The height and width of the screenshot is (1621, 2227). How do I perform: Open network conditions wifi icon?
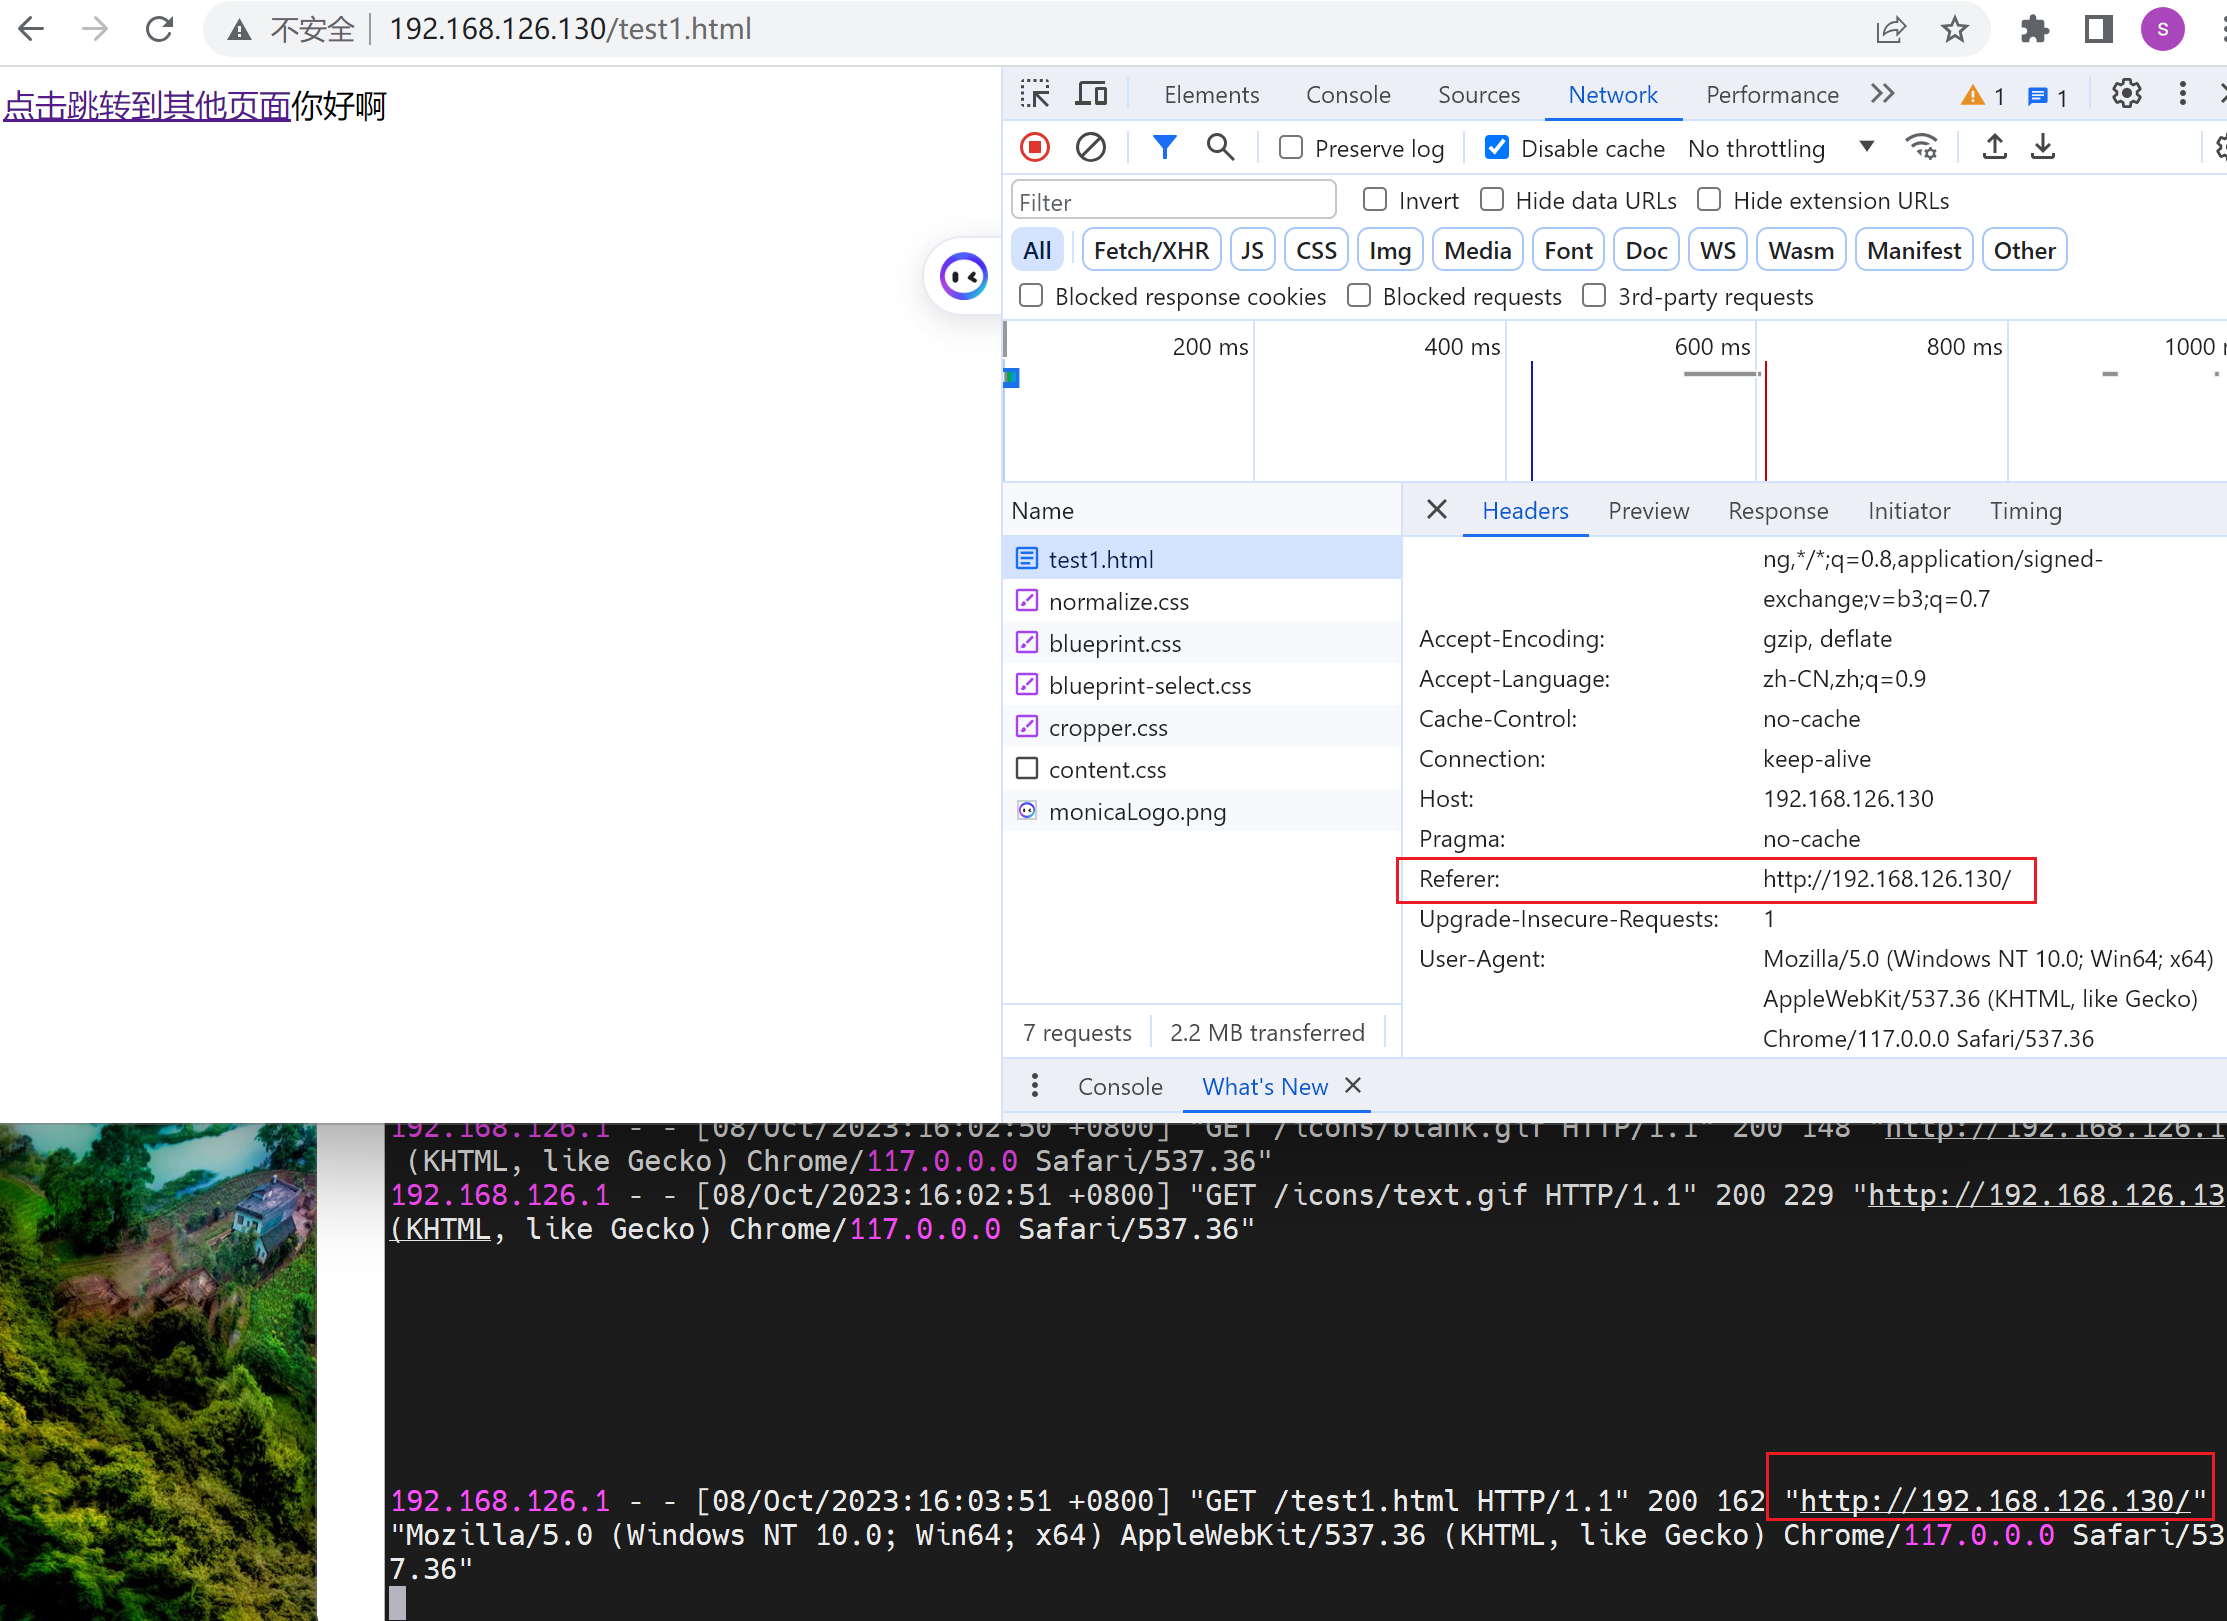pos(1922,148)
